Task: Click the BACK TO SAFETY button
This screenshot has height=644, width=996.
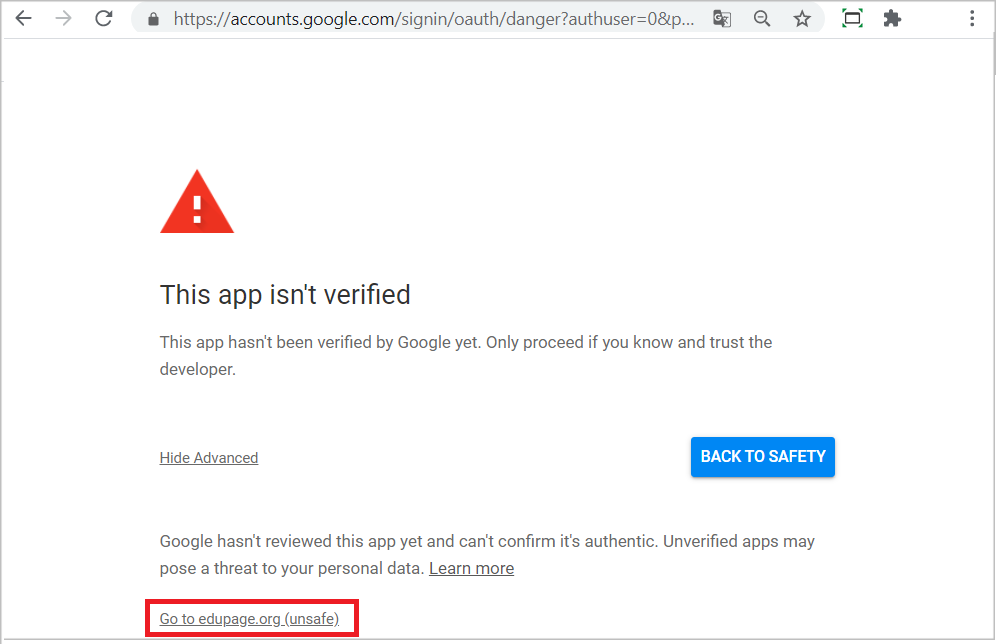Action: pos(762,457)
